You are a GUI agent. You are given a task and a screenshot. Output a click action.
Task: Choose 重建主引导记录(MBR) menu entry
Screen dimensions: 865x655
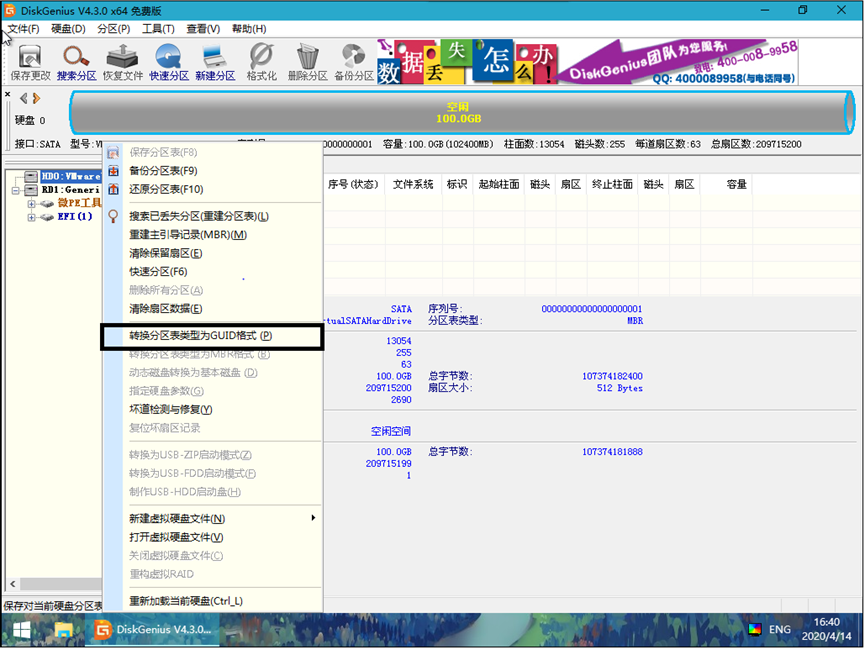pyautogui.click(x=212, y=235)
